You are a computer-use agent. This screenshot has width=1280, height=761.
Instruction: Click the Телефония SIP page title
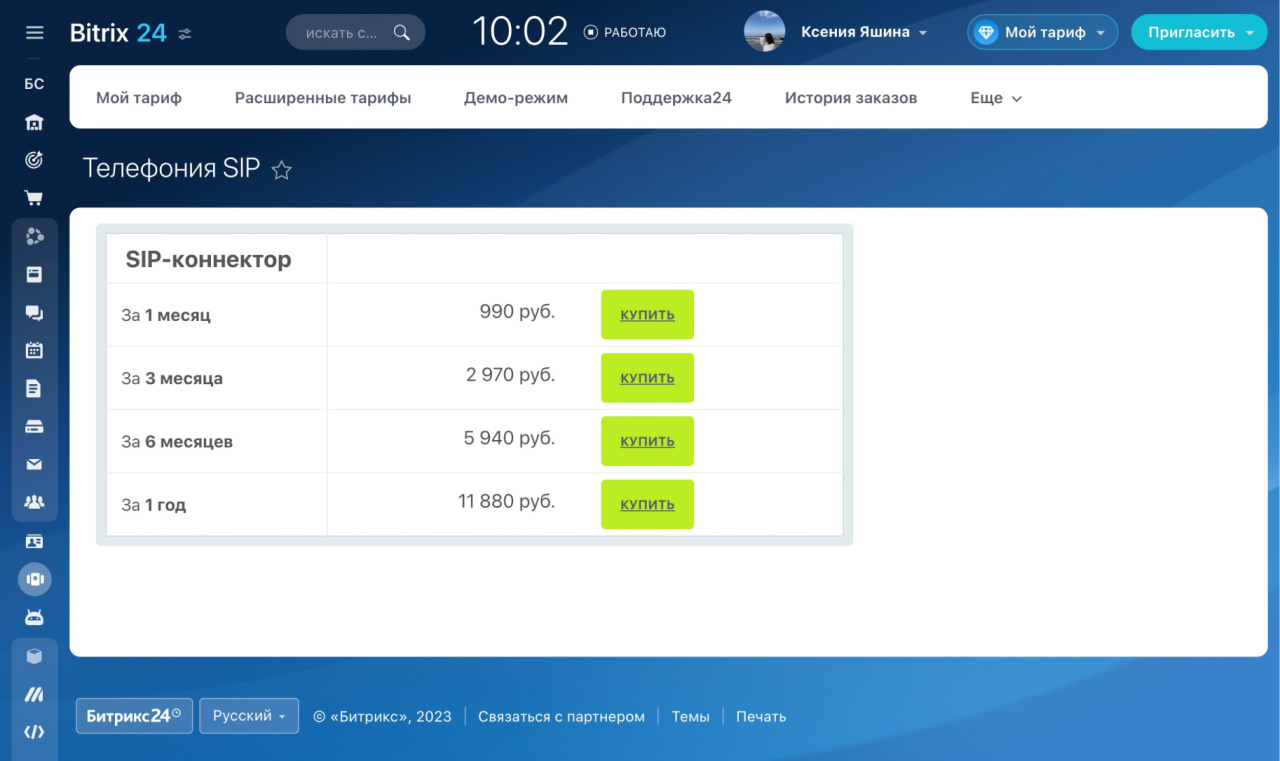click(171, 168)
